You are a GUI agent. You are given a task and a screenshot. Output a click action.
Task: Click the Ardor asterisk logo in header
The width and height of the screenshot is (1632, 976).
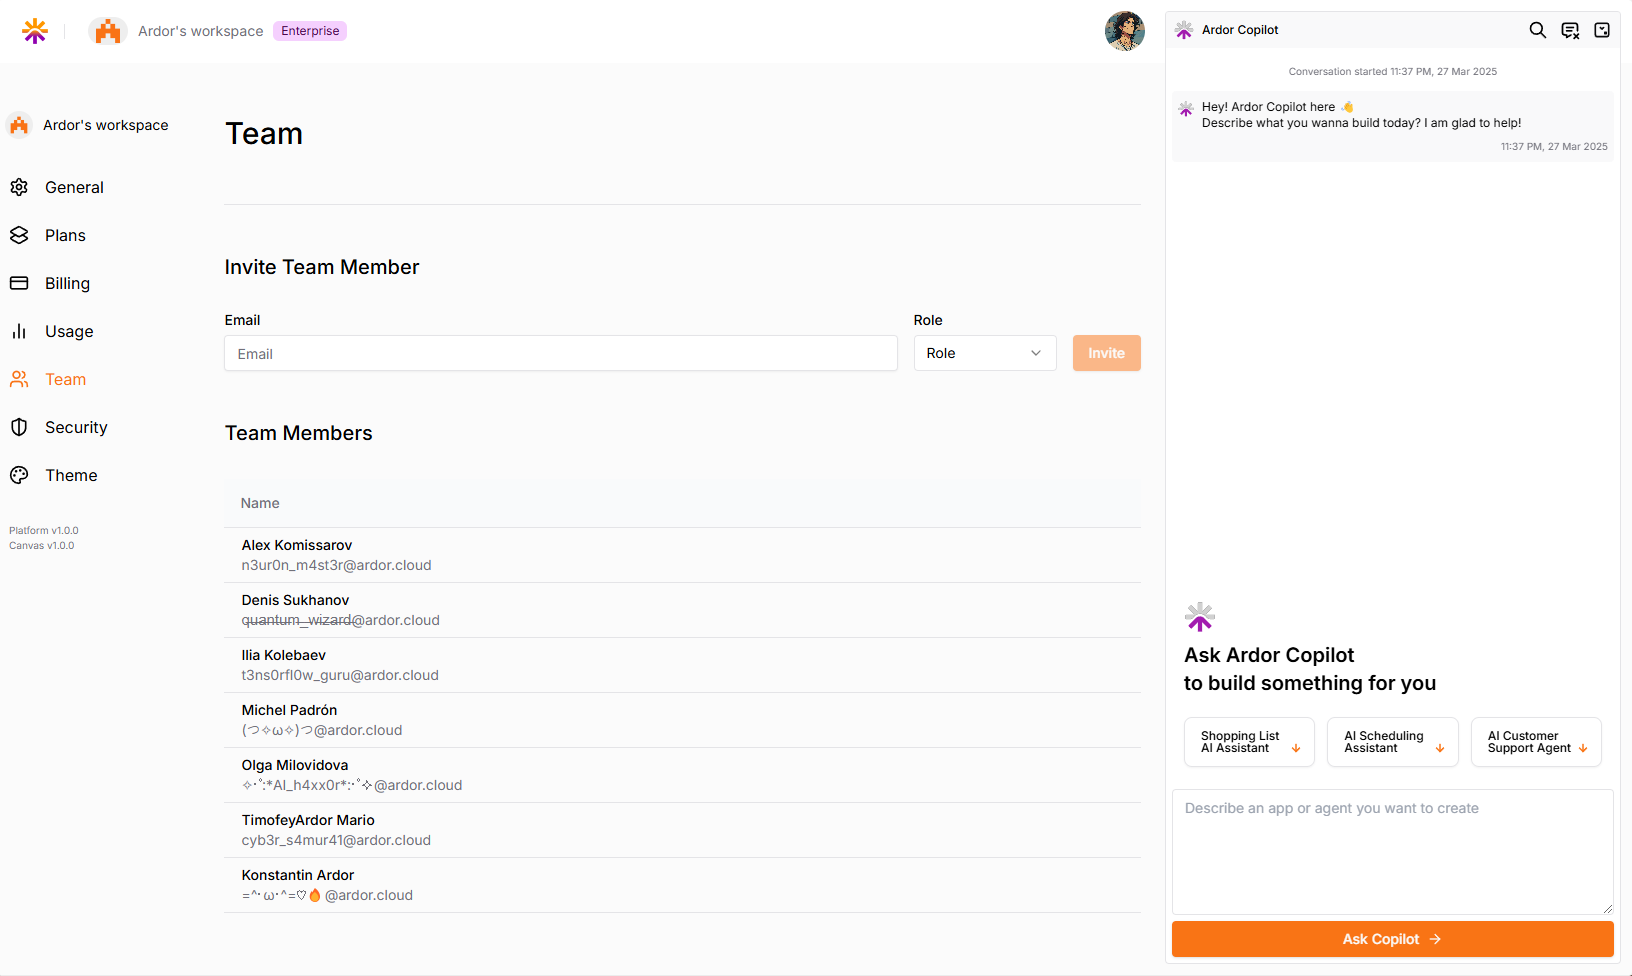click(35, 31)
